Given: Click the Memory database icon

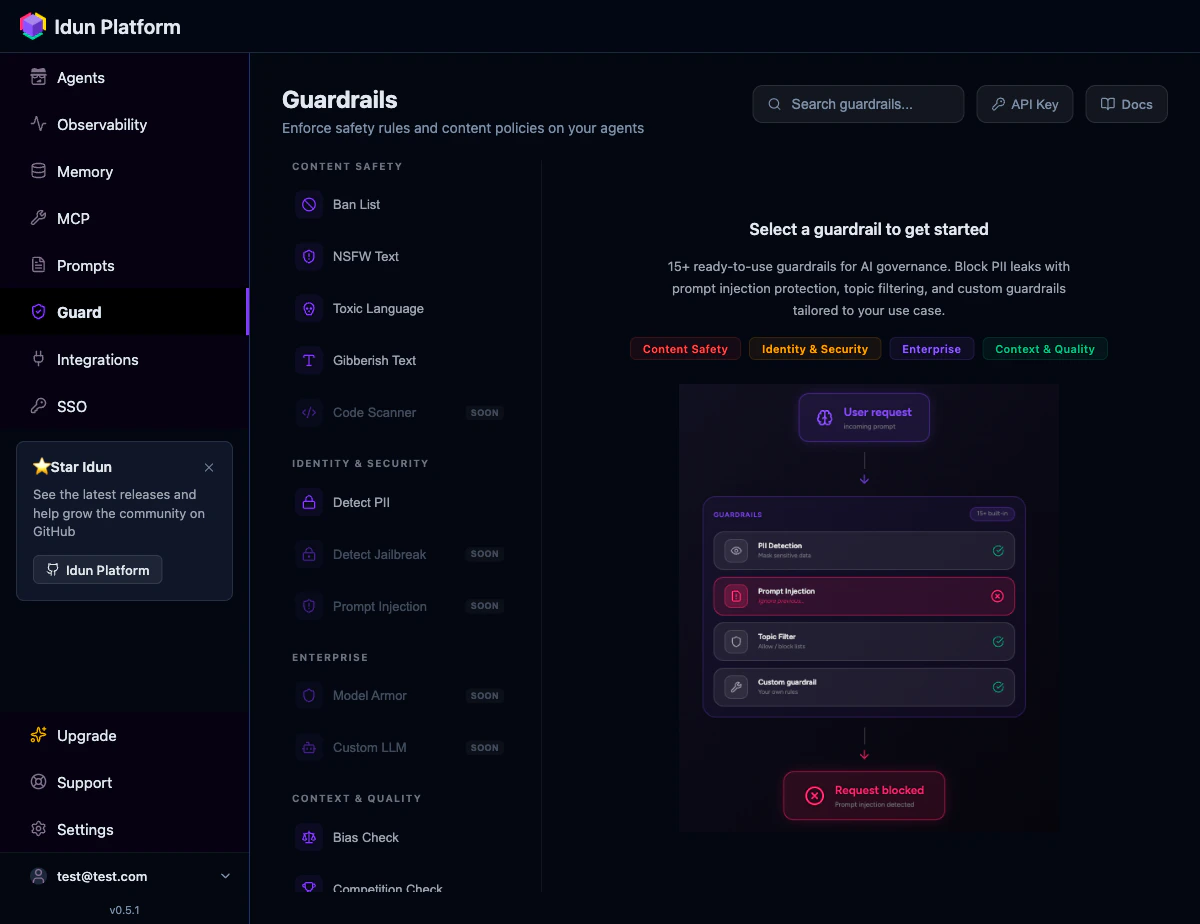Looking at the screenshot, I should tap(39, 171).
